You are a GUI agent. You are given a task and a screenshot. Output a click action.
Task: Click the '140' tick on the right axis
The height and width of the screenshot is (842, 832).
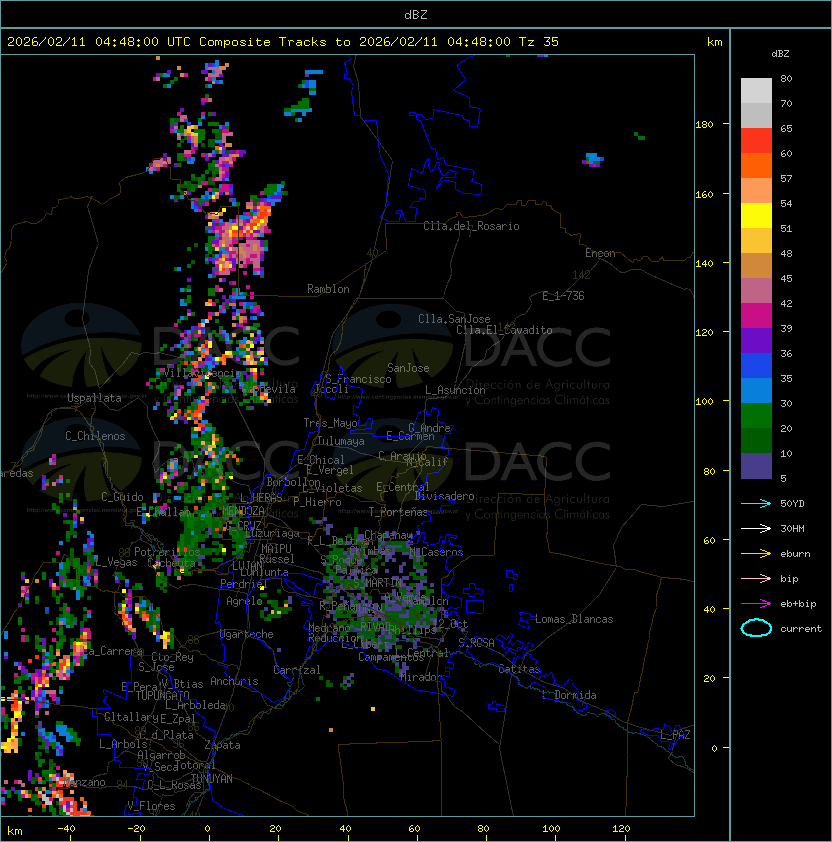704,264
